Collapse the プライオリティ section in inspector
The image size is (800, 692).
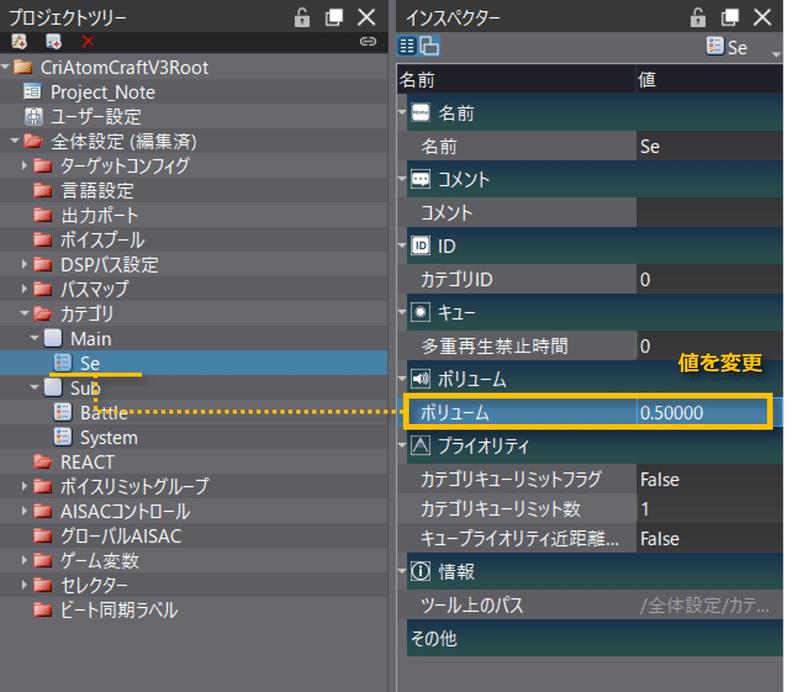pos(402,445)
